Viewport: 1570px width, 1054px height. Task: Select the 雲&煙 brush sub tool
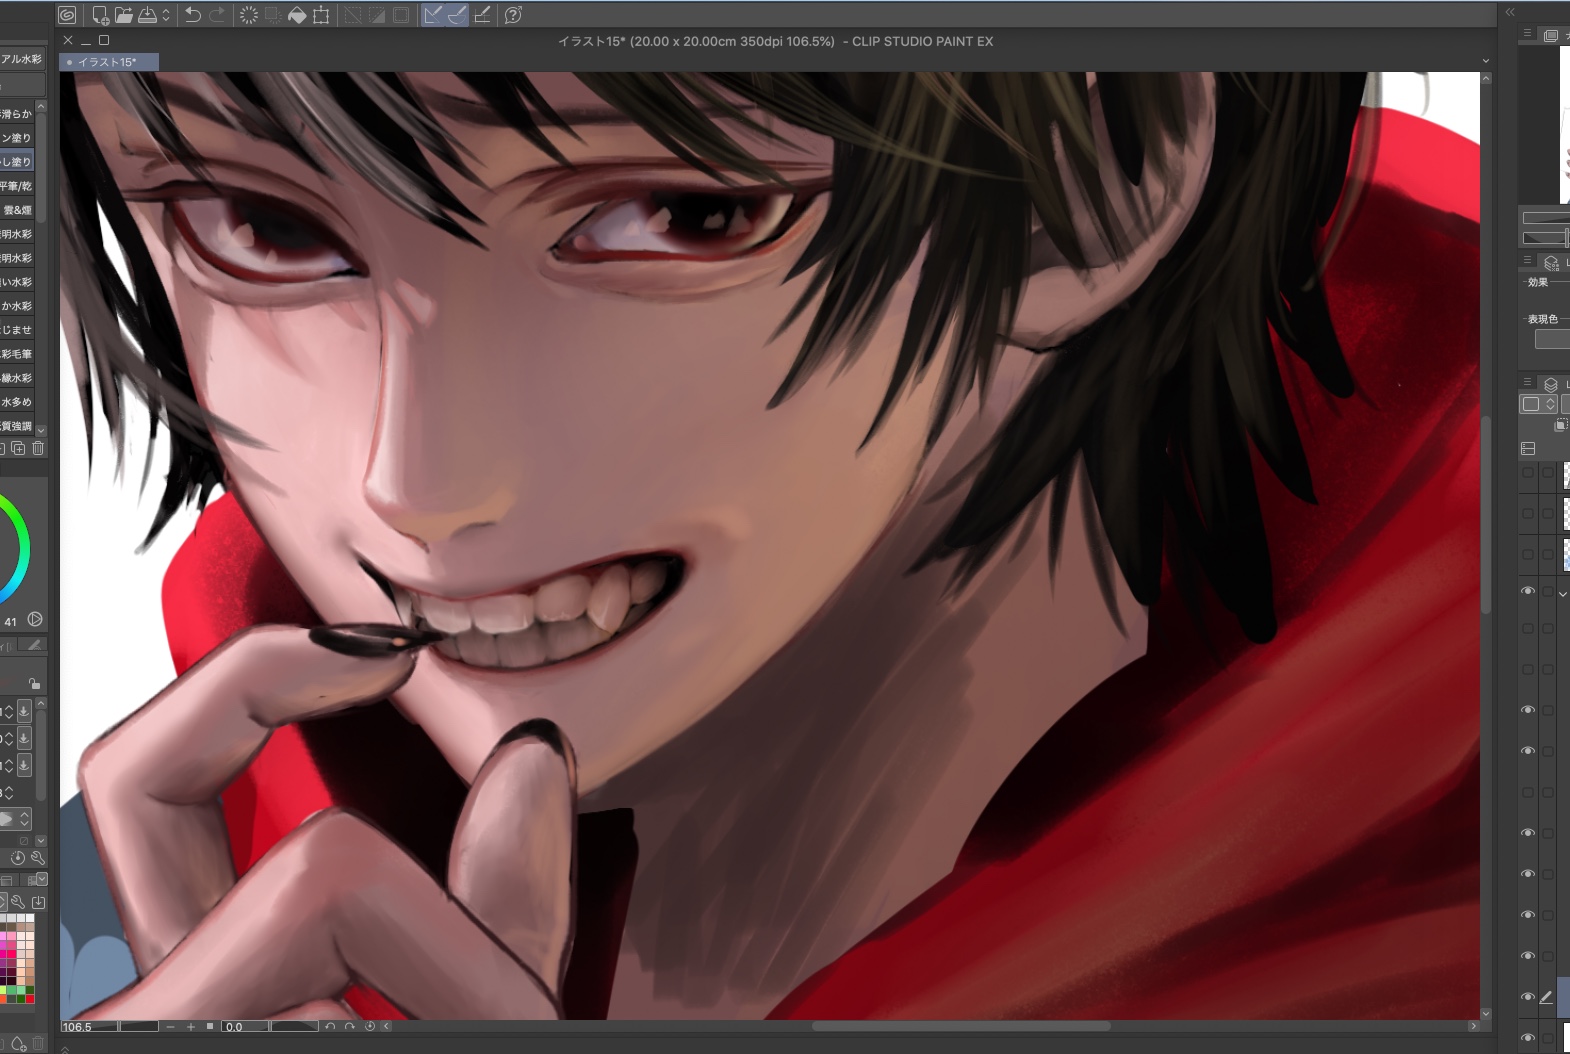[17, 210]
